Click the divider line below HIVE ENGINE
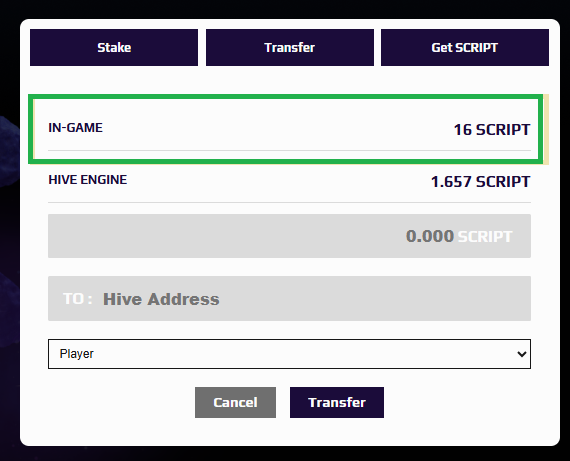This screenshot has width=570, height=461. click(289, 203)
